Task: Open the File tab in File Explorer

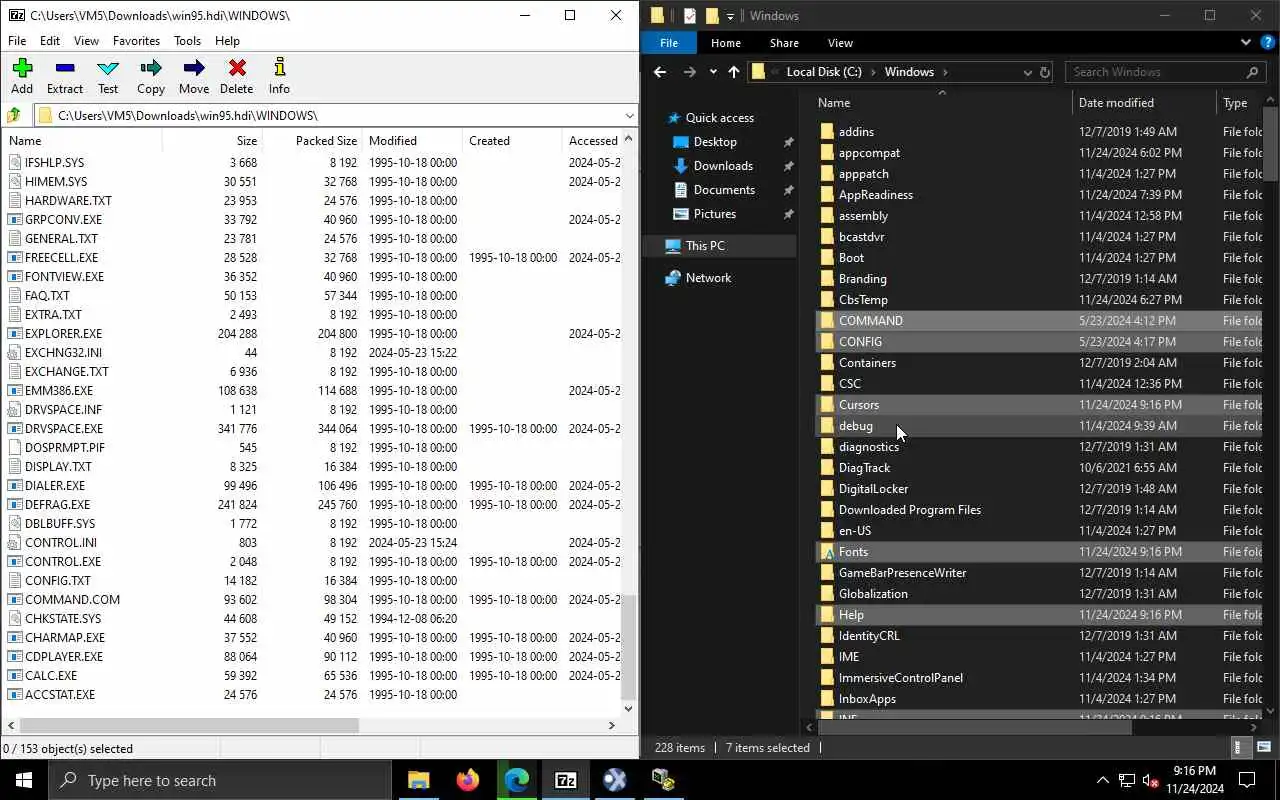Action: (x=669, y=43)
